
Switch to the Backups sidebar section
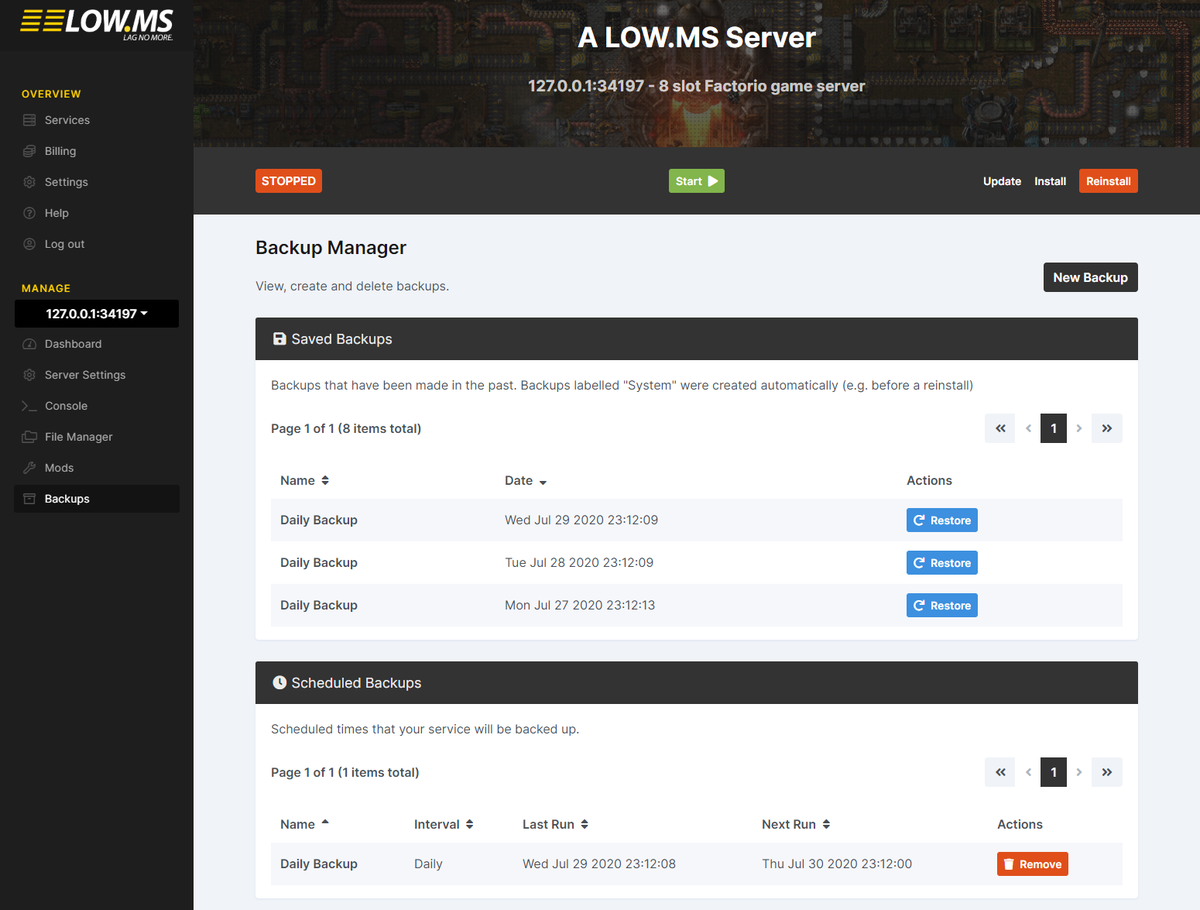[66, 498]
